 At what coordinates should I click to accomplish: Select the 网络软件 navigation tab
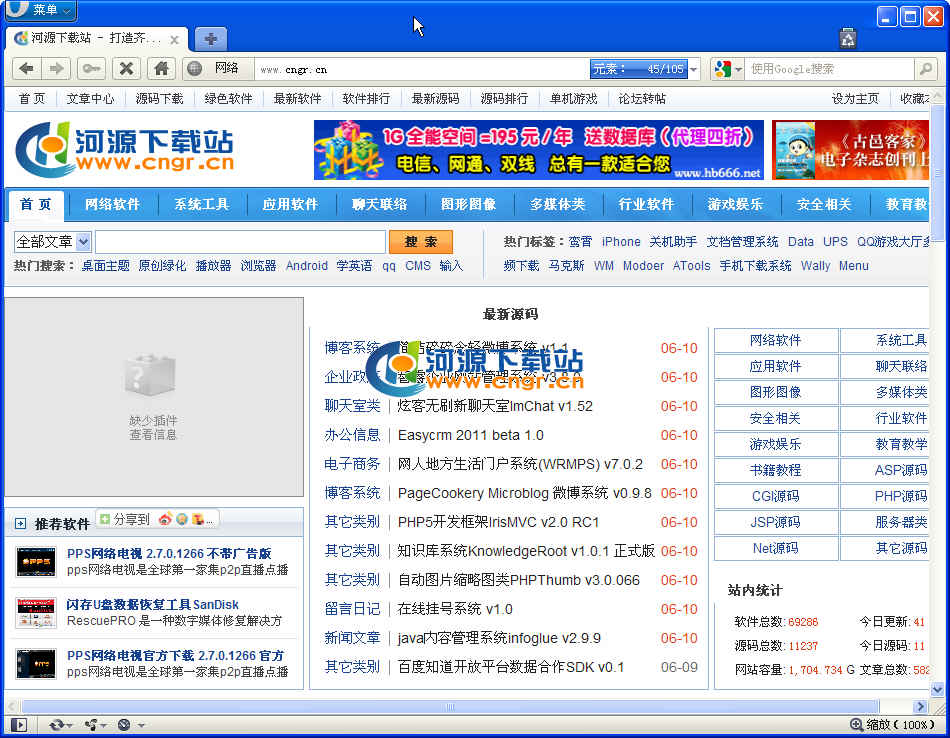[112, 204]
